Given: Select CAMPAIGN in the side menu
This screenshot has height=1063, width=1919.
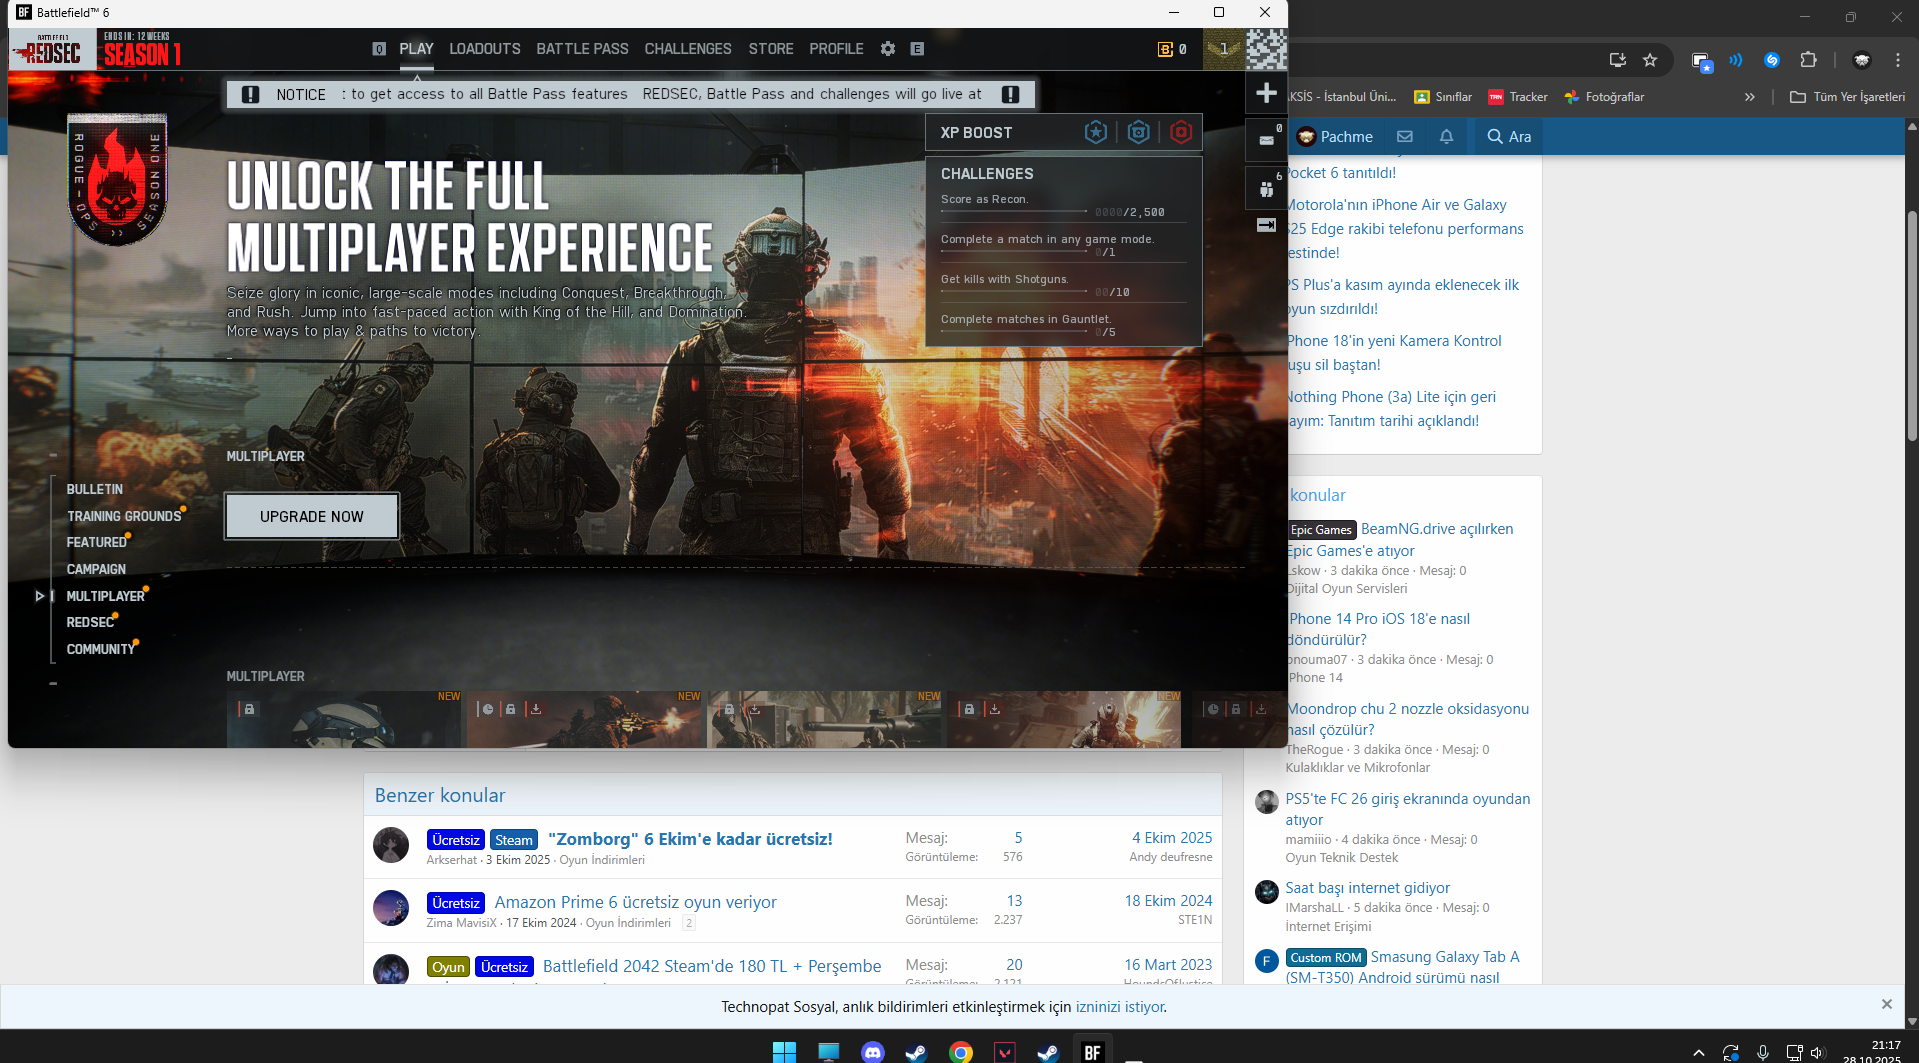Looking at the screenshot, I should (x=96, y=569).
